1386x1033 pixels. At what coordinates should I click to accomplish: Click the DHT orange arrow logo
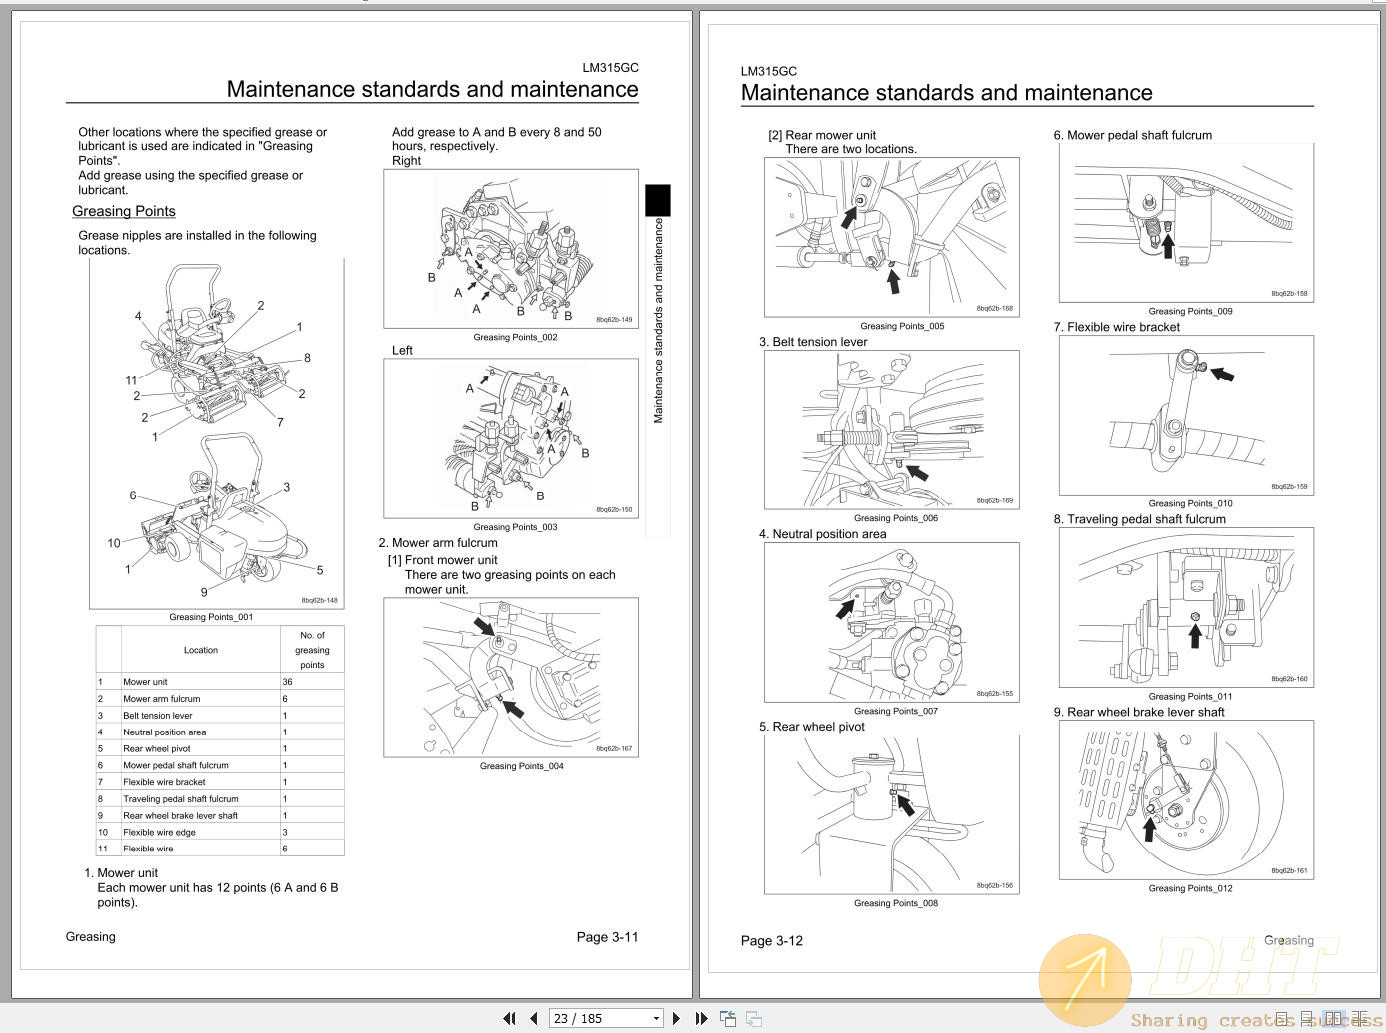click(1085, 980)
